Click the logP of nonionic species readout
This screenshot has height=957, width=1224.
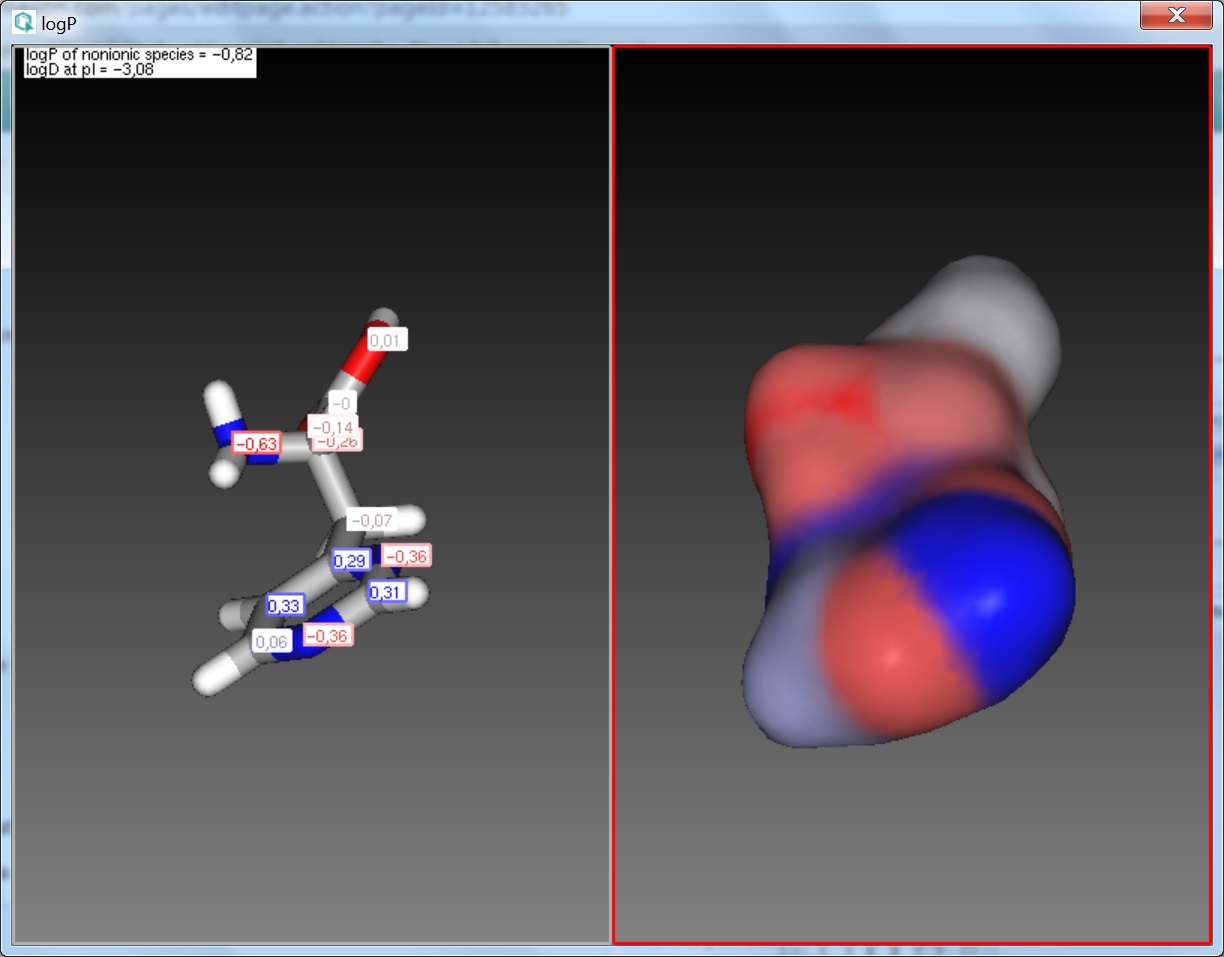138,57
